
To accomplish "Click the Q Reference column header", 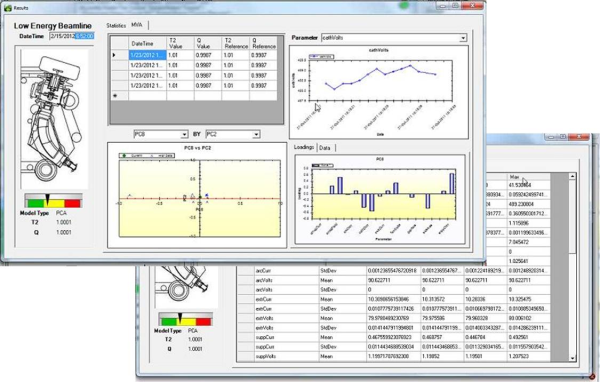I will tap(263, 43).
